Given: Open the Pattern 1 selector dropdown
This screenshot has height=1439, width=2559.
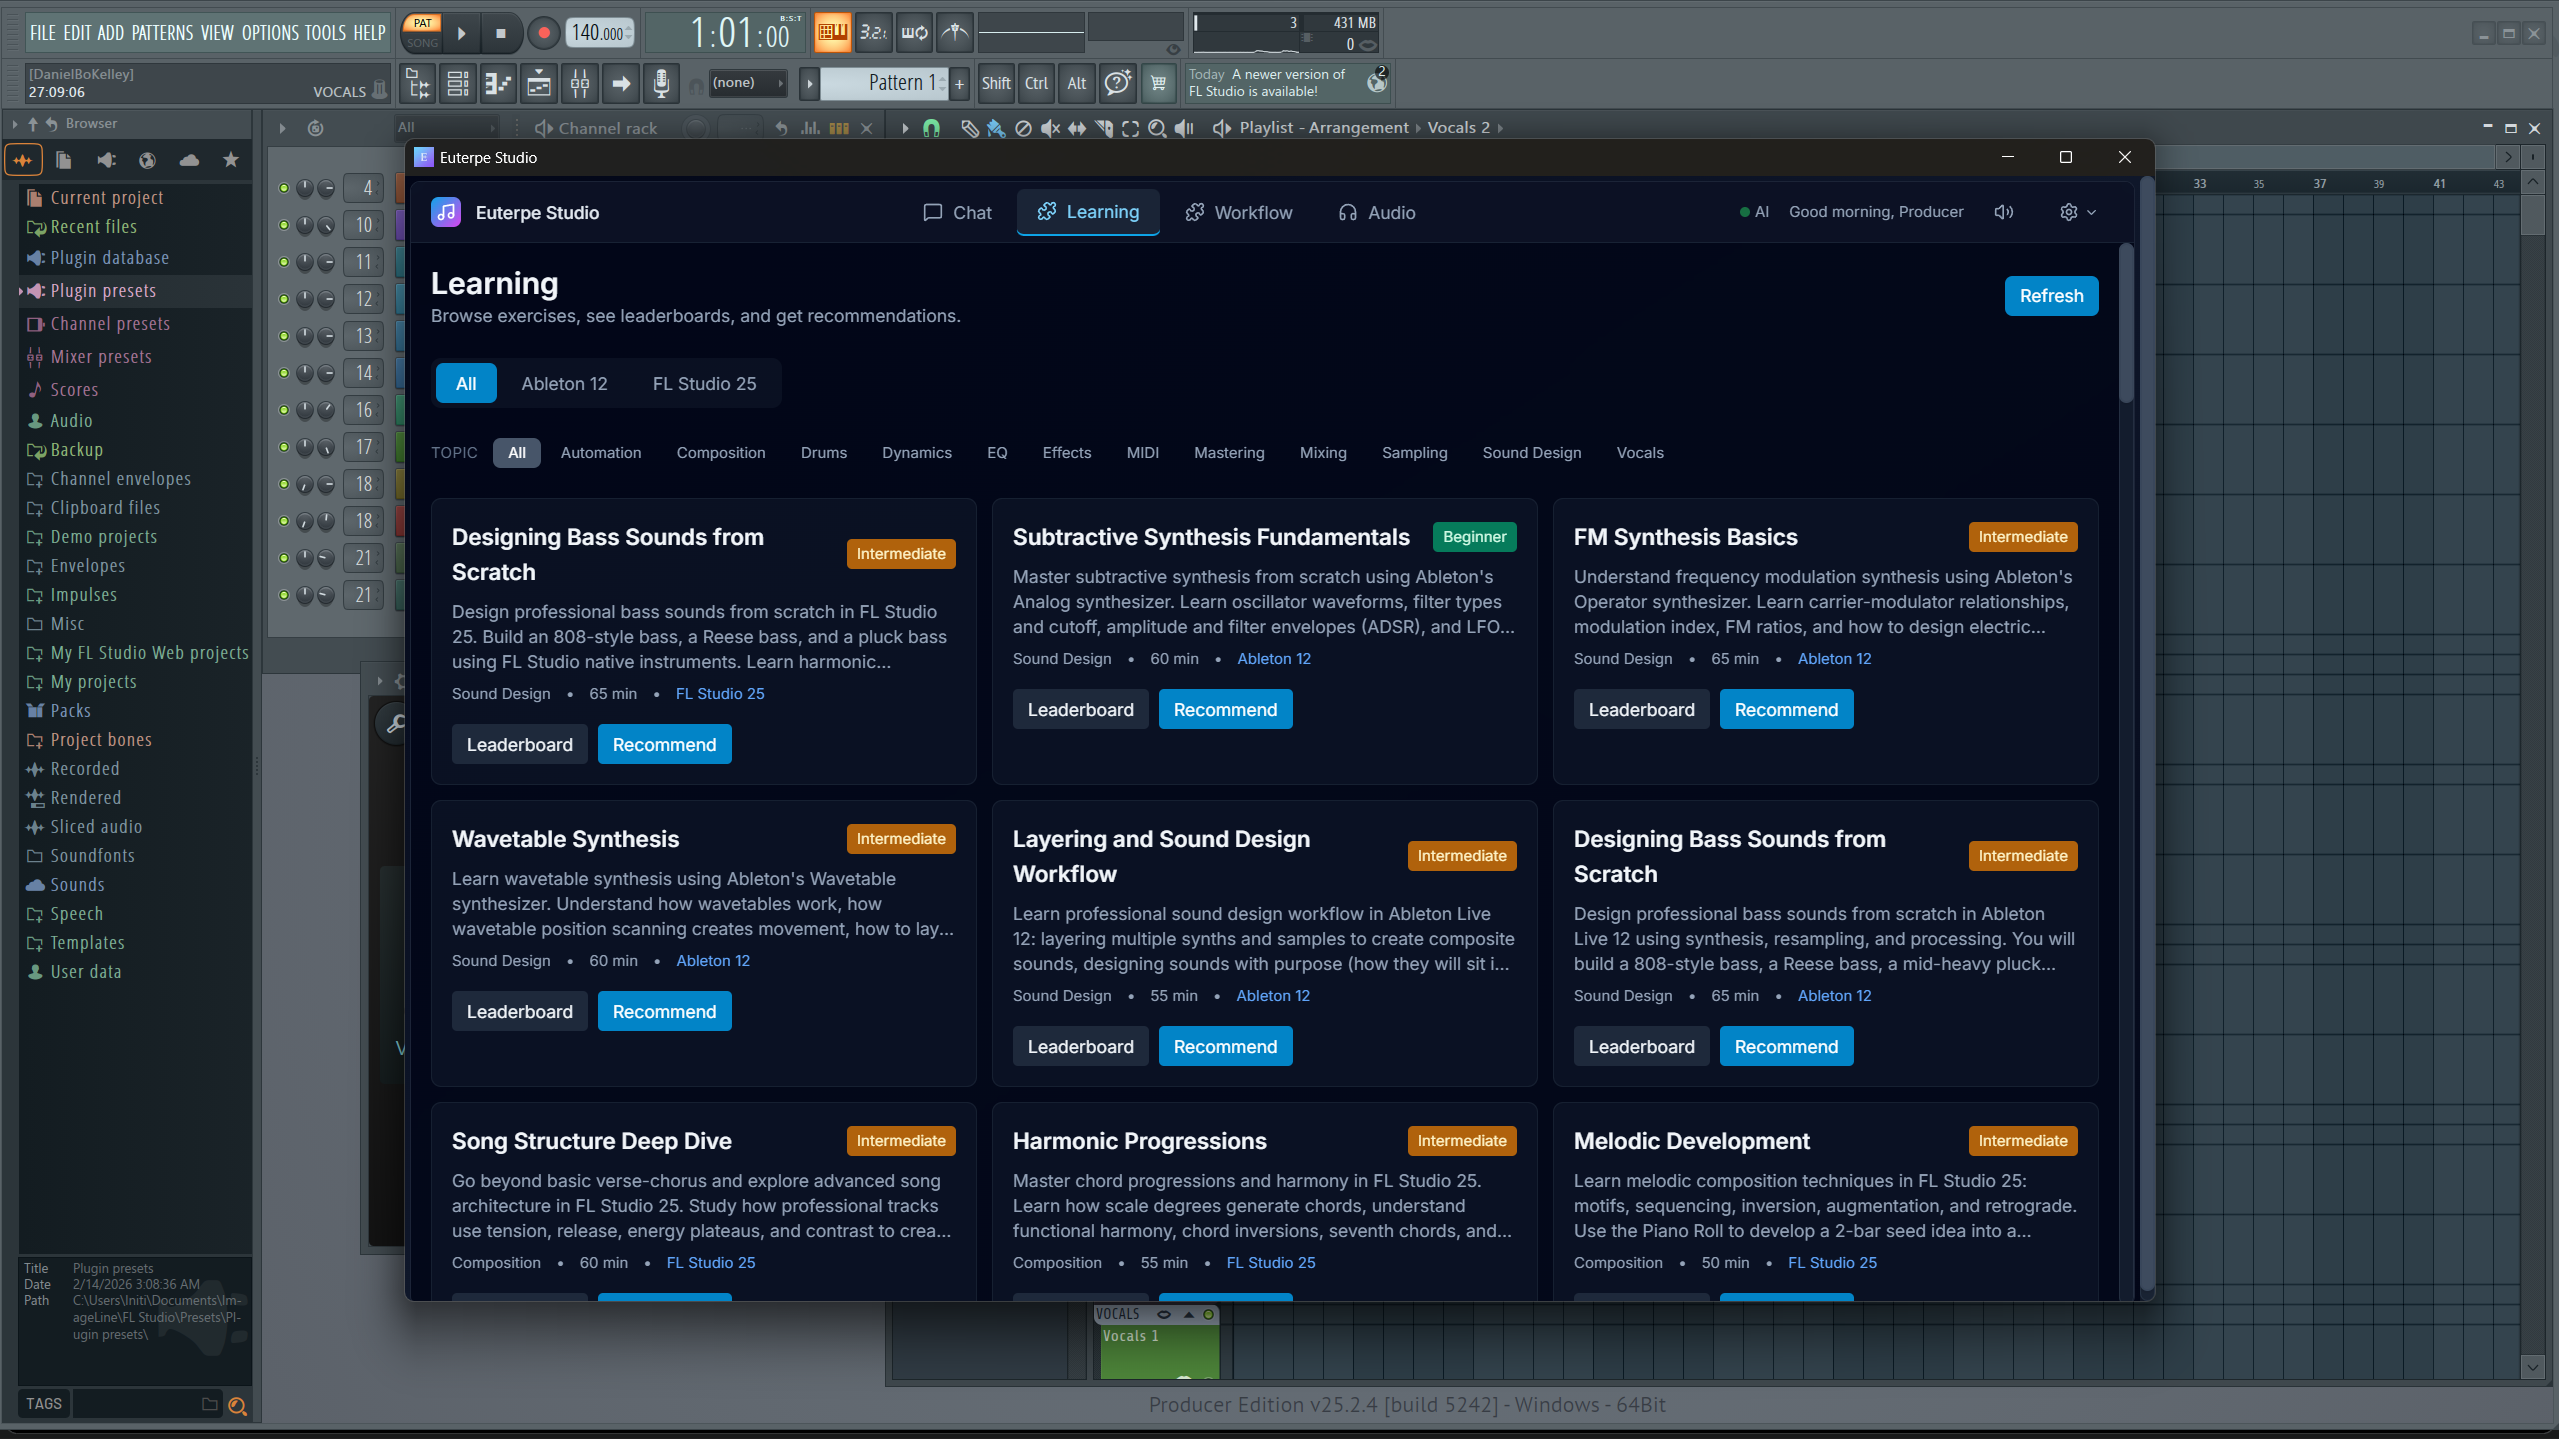Looking at the screenshot, I should tap(883, 83).
